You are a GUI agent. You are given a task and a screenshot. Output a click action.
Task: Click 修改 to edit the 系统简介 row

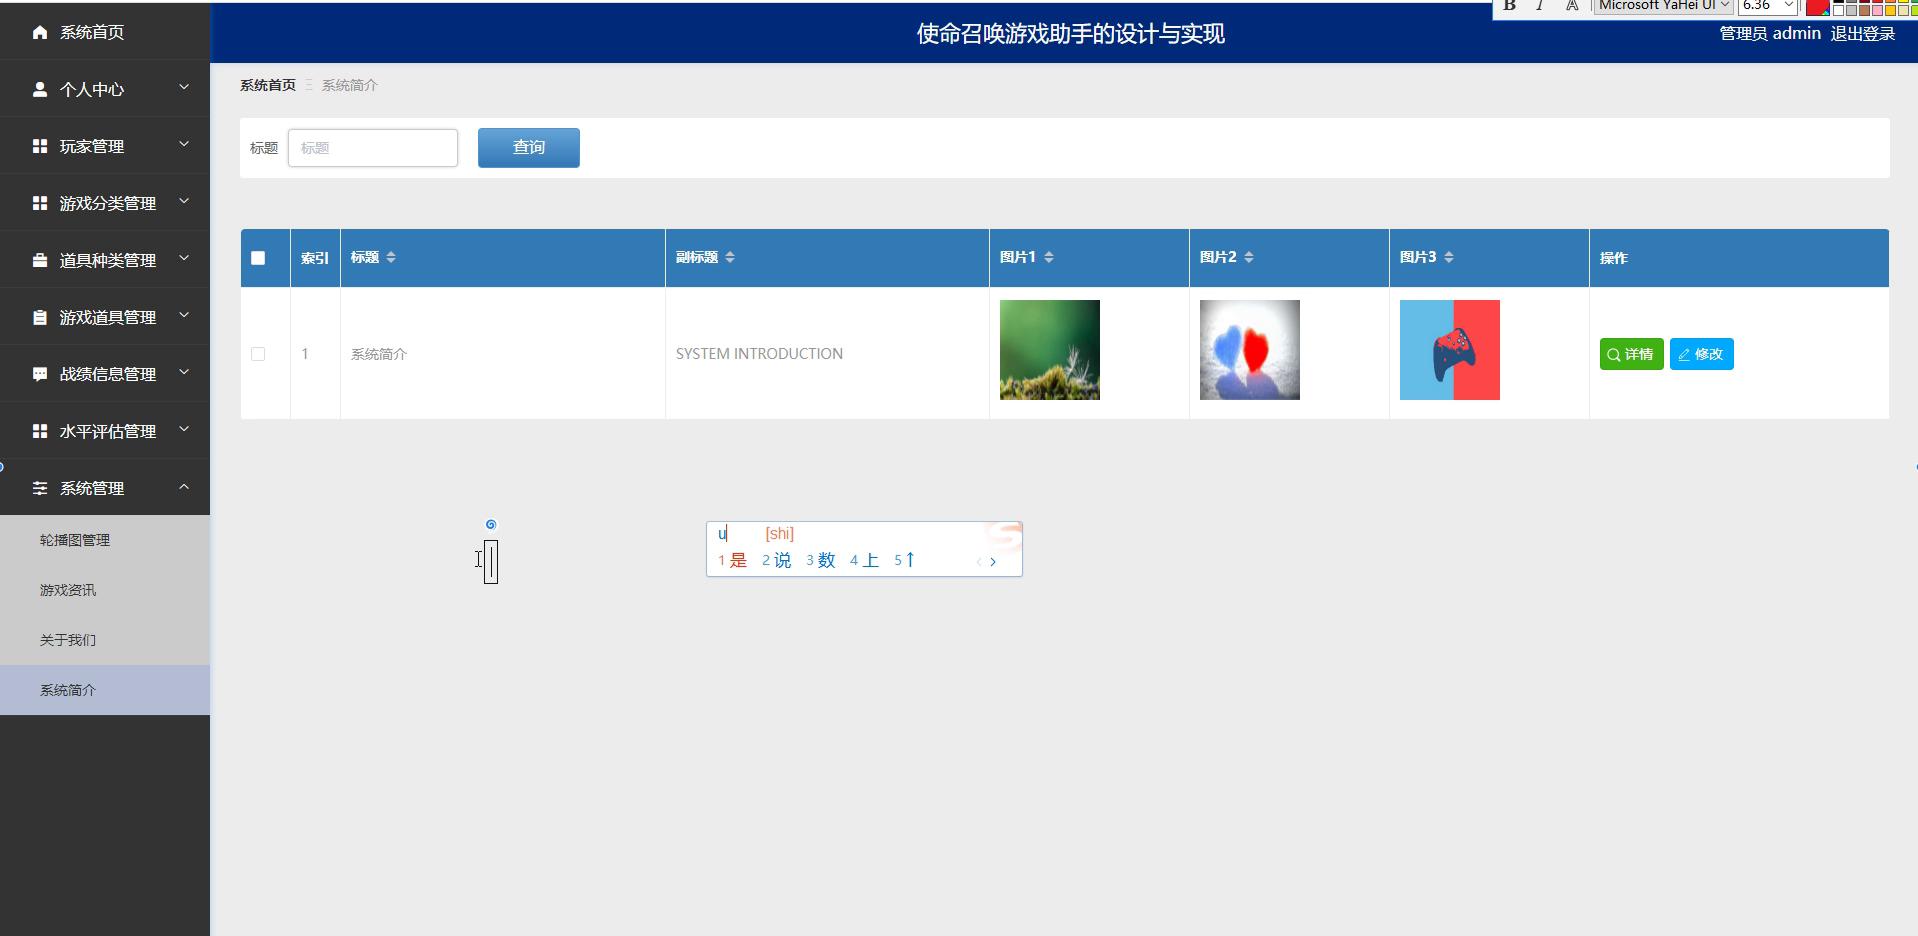[x=1701, y=354]
